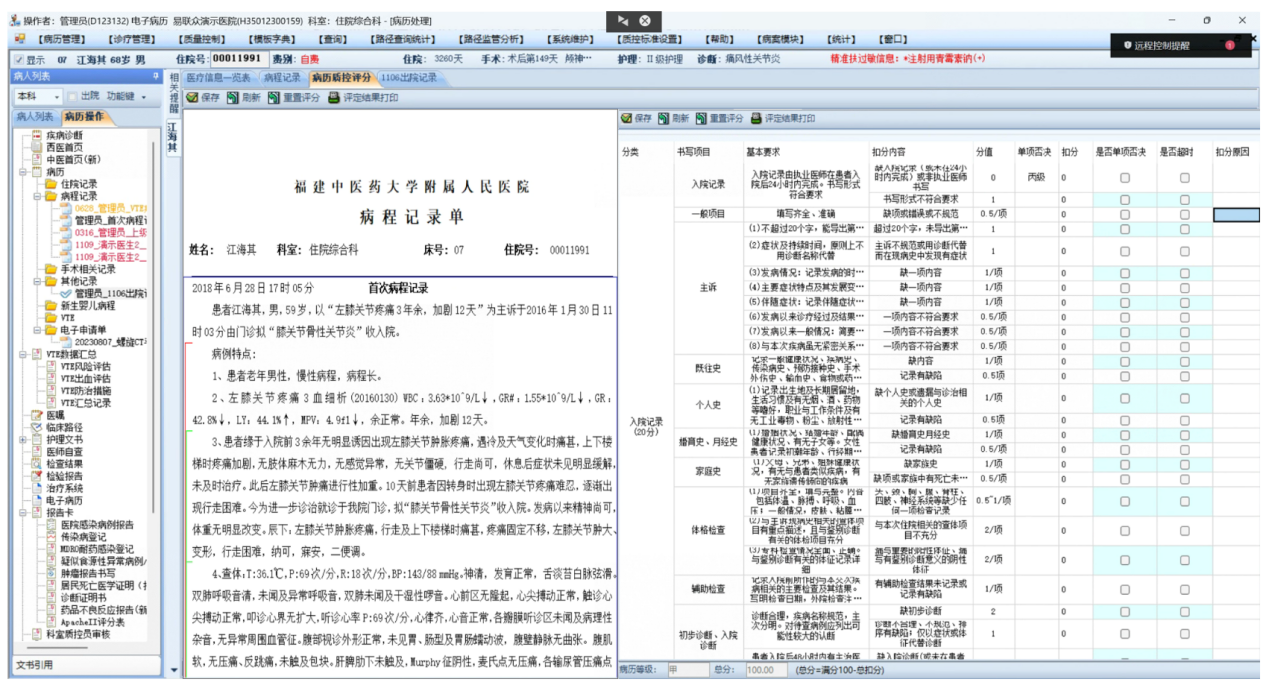Click the 检验报告 icon in the tree
1269x685 pixels.
pyautogui.click(x=37, y=475)
